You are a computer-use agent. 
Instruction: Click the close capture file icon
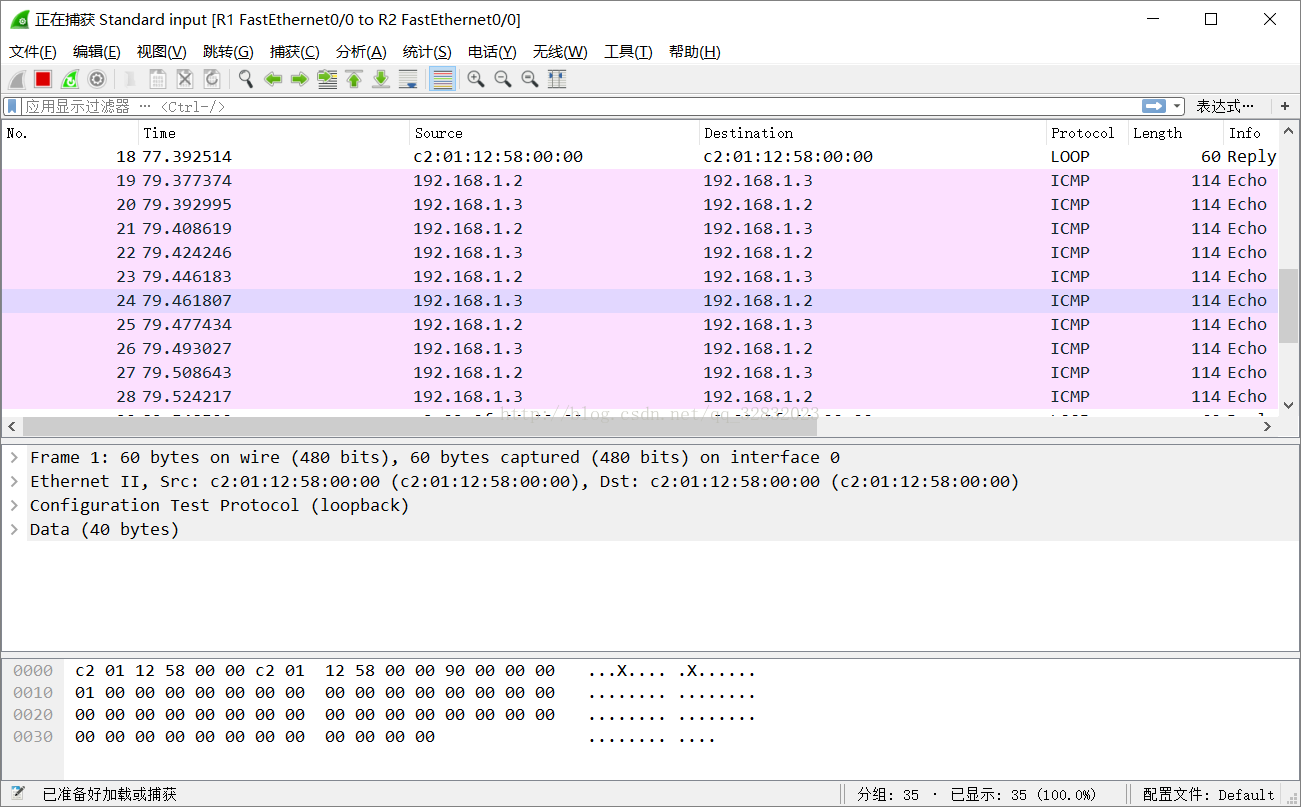coord(185,79)
